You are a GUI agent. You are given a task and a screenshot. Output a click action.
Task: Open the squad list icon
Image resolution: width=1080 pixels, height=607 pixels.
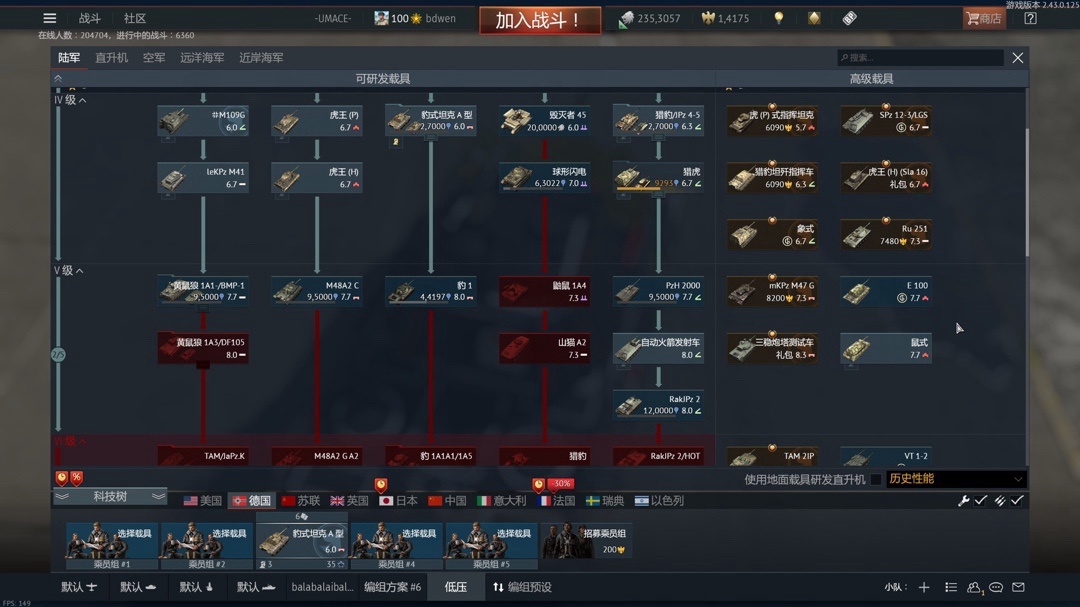click(x=951, y=587)
